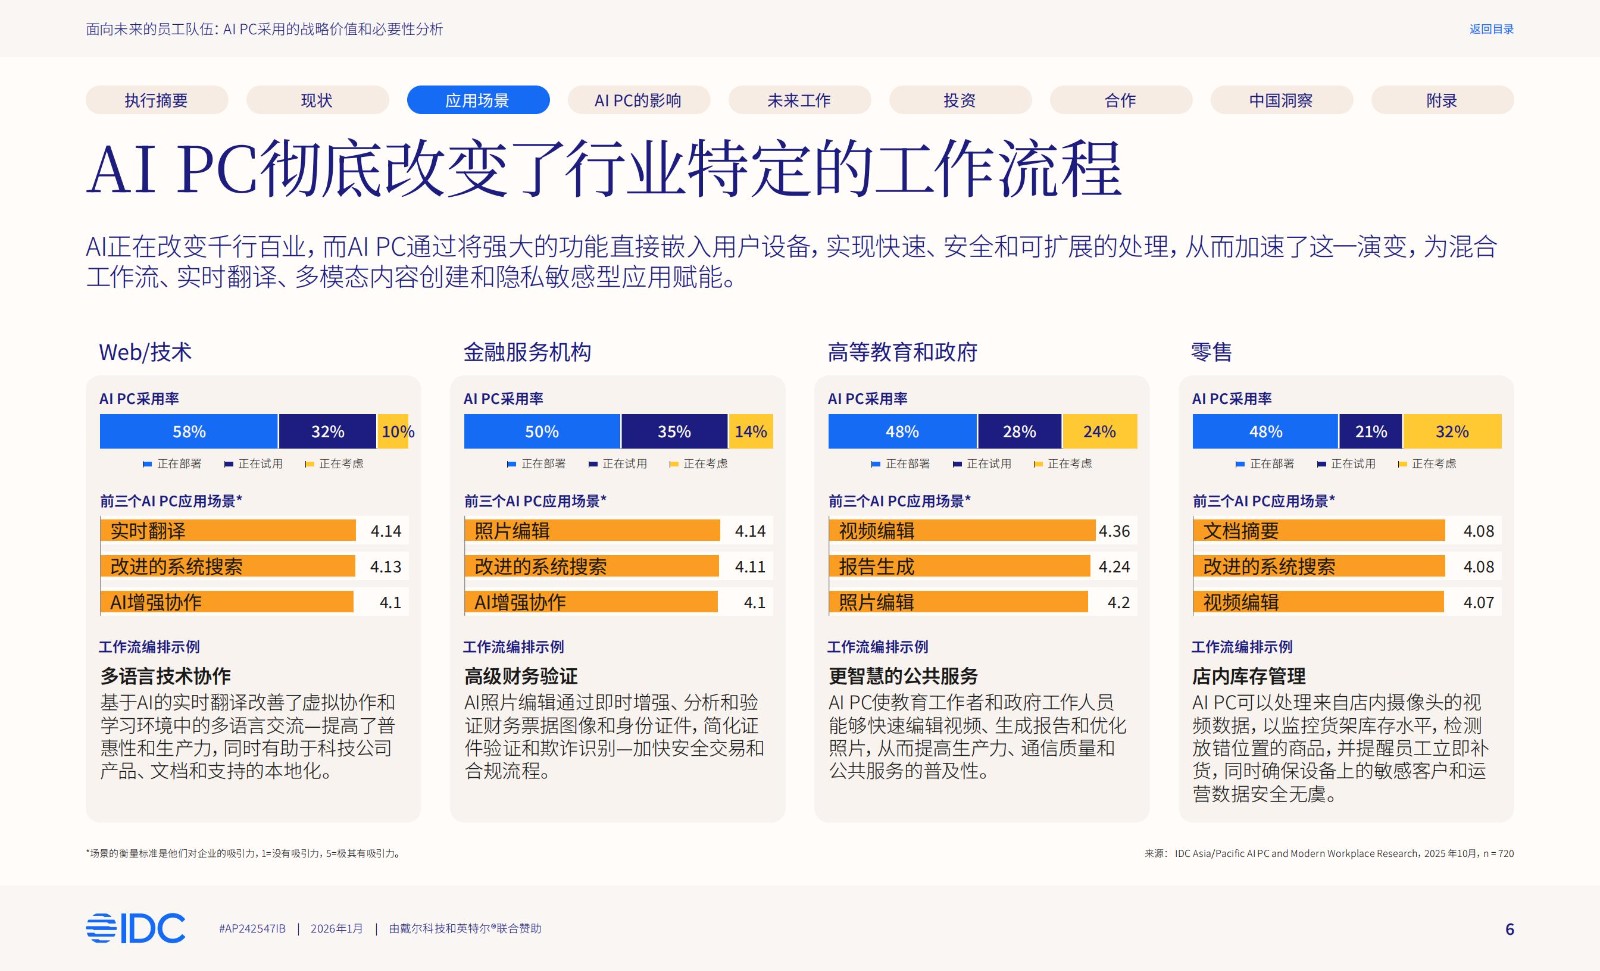Viewport: 1600px width, 971px height.
Task: Click the 35% dark blue bar in 金融服务机构
Action: click(x=674, y=432)
